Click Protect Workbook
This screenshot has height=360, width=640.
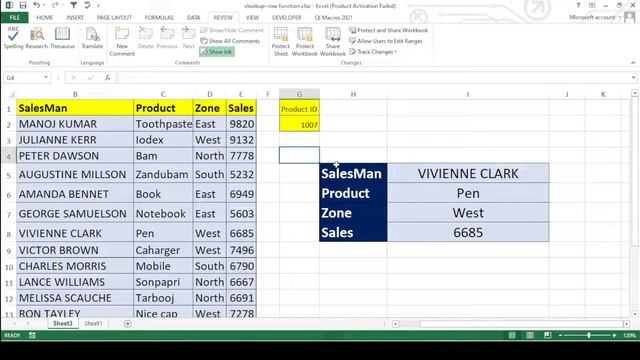(304, 41)
